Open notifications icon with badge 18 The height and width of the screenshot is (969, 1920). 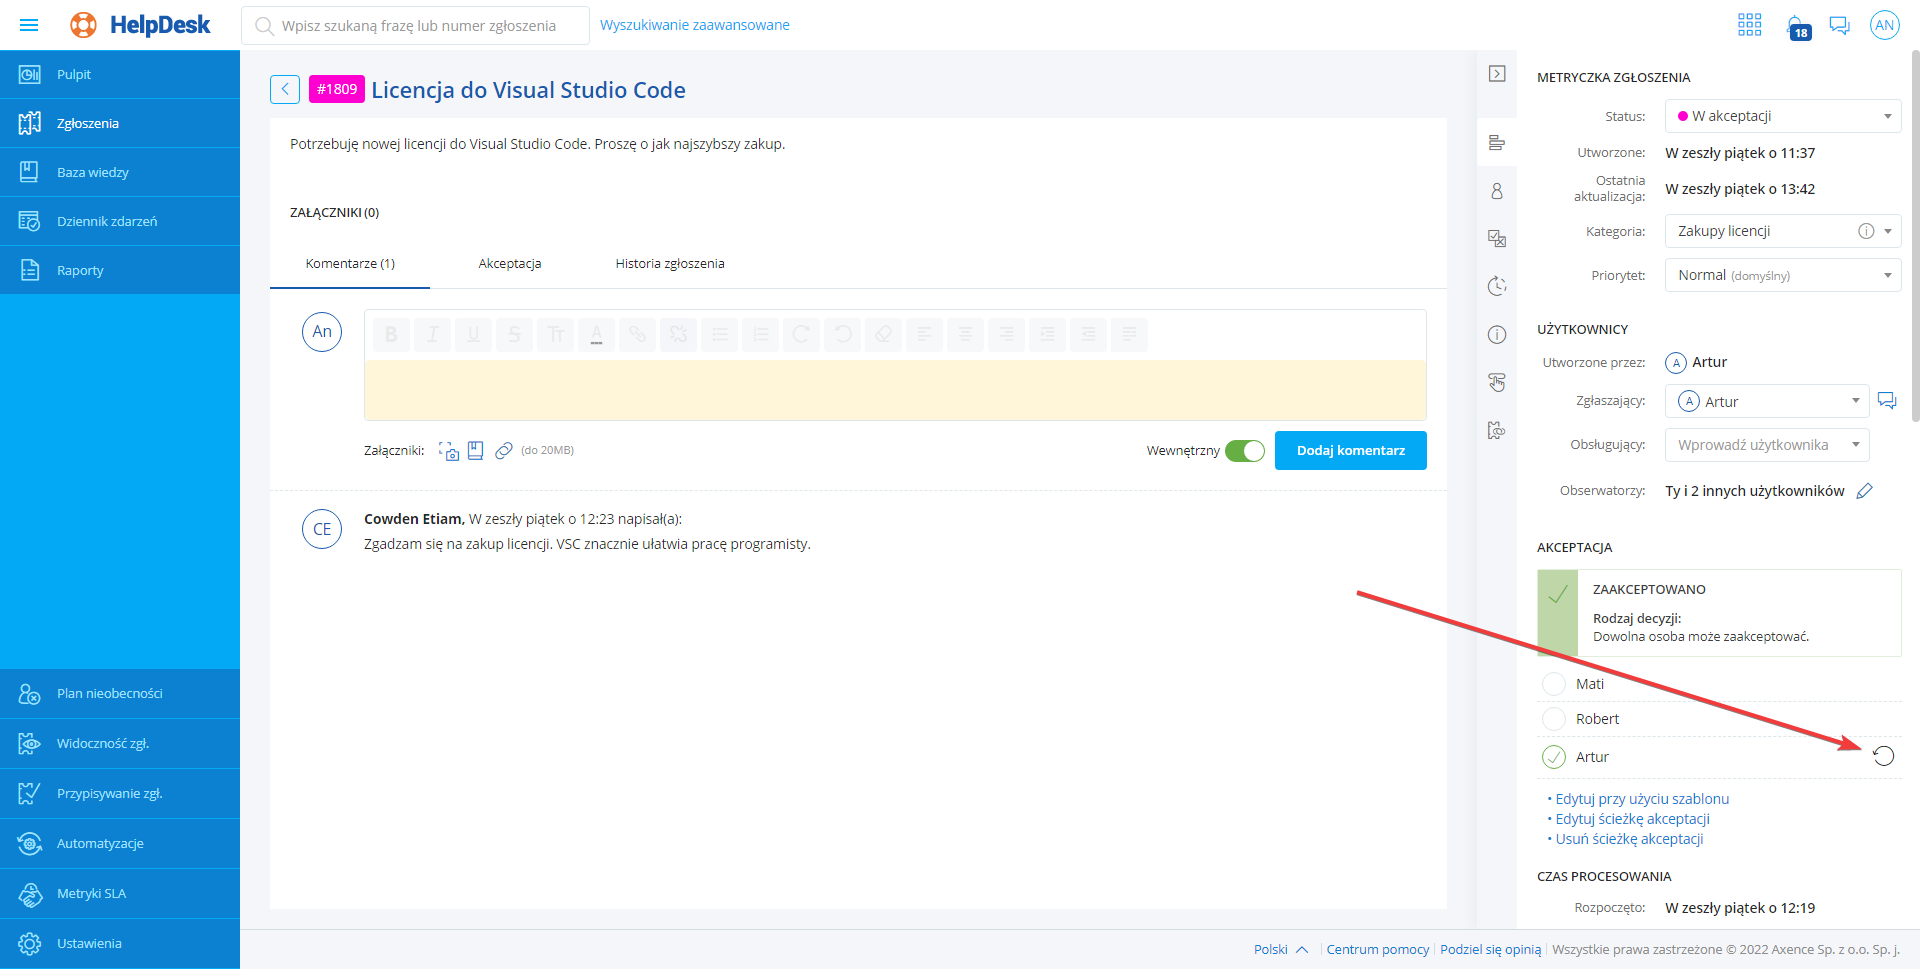(x=1797, y=26)
